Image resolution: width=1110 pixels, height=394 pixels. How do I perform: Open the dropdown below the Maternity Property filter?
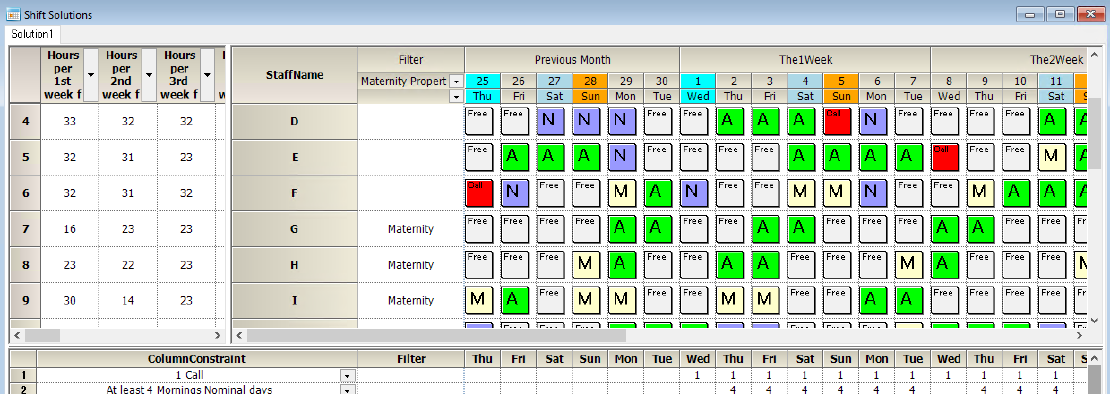(x=457, y=96)
